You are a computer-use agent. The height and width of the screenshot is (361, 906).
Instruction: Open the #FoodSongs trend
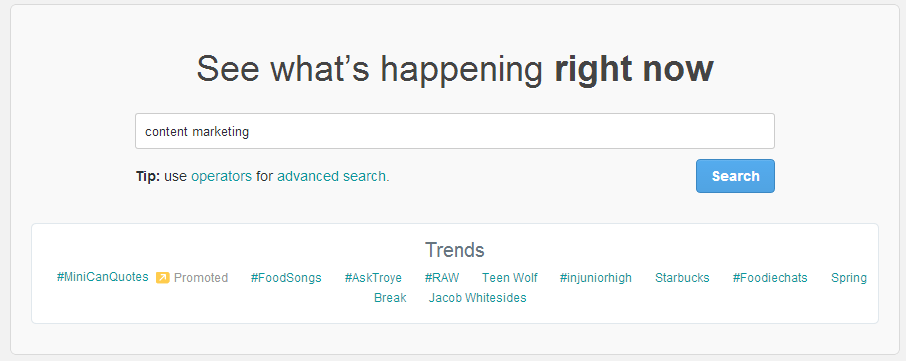286,278
